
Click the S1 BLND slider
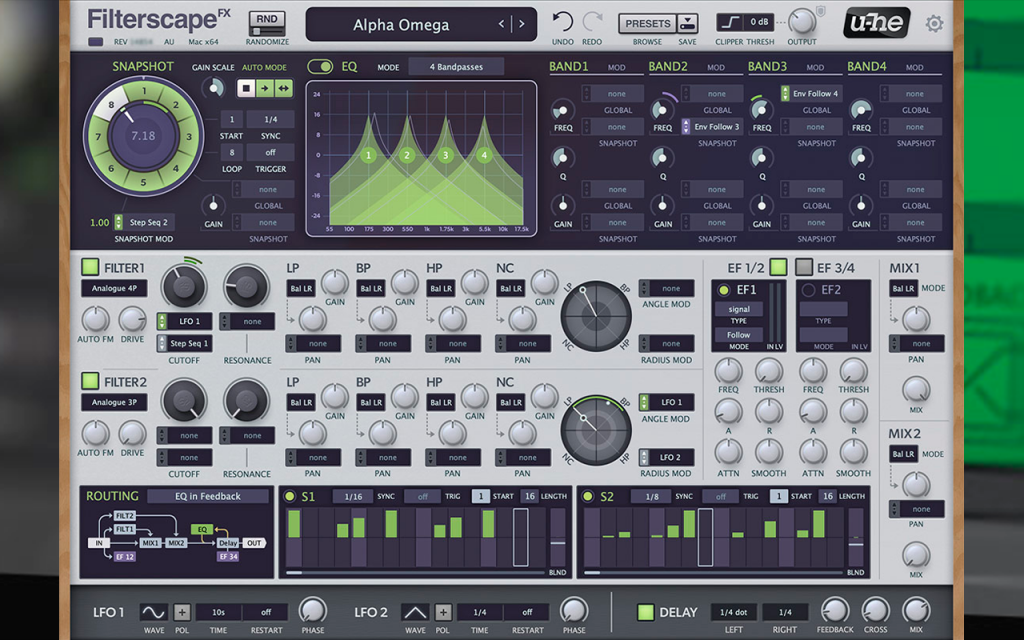[x=558, y=538]
